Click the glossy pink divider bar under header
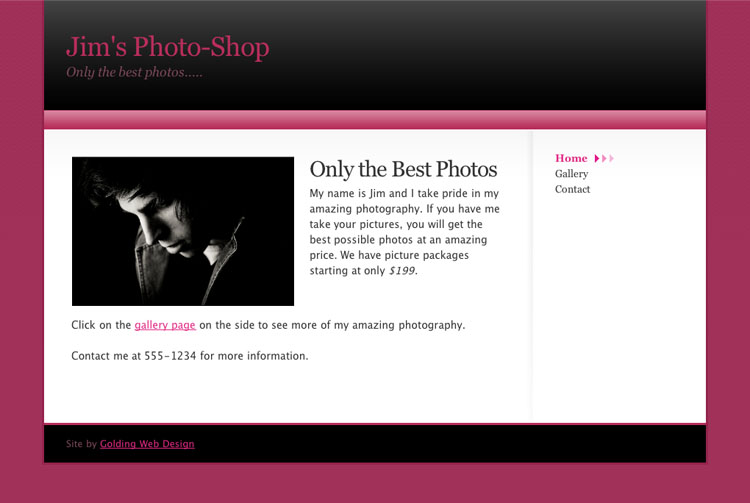The height and width of the screenshot is (503, 750). (375, 120)
